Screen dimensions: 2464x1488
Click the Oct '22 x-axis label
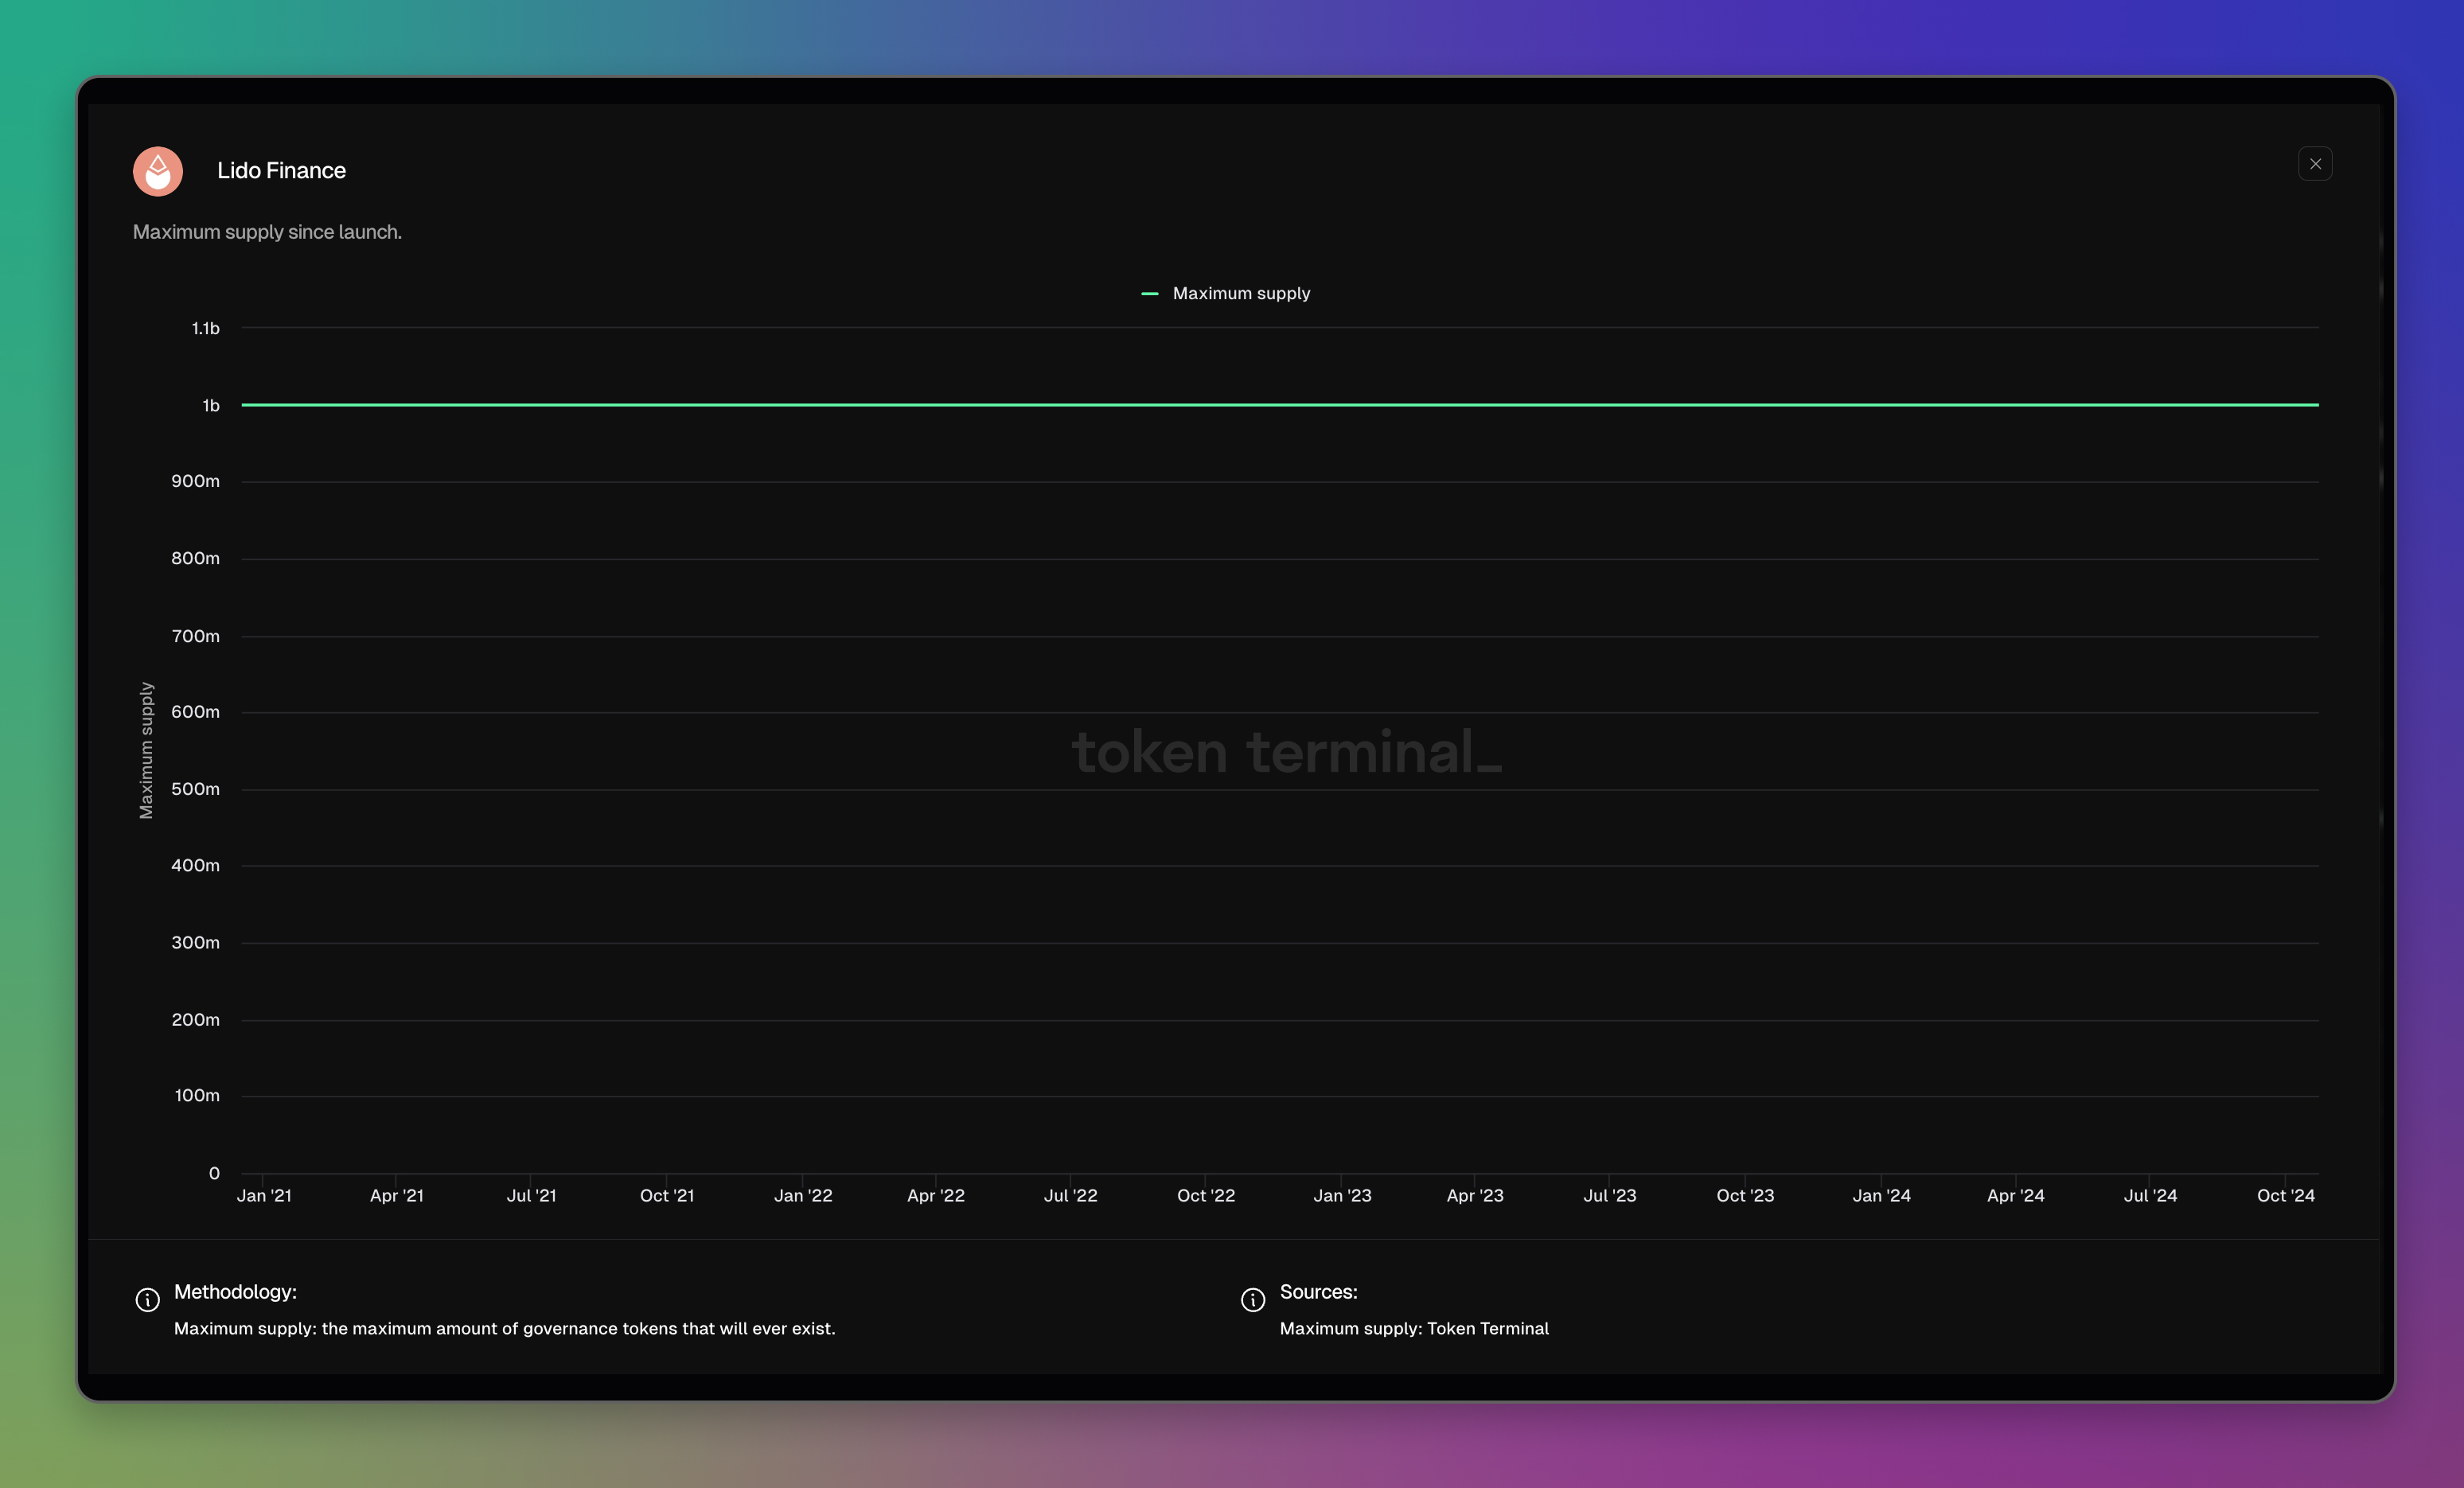coord(1206,1195)
